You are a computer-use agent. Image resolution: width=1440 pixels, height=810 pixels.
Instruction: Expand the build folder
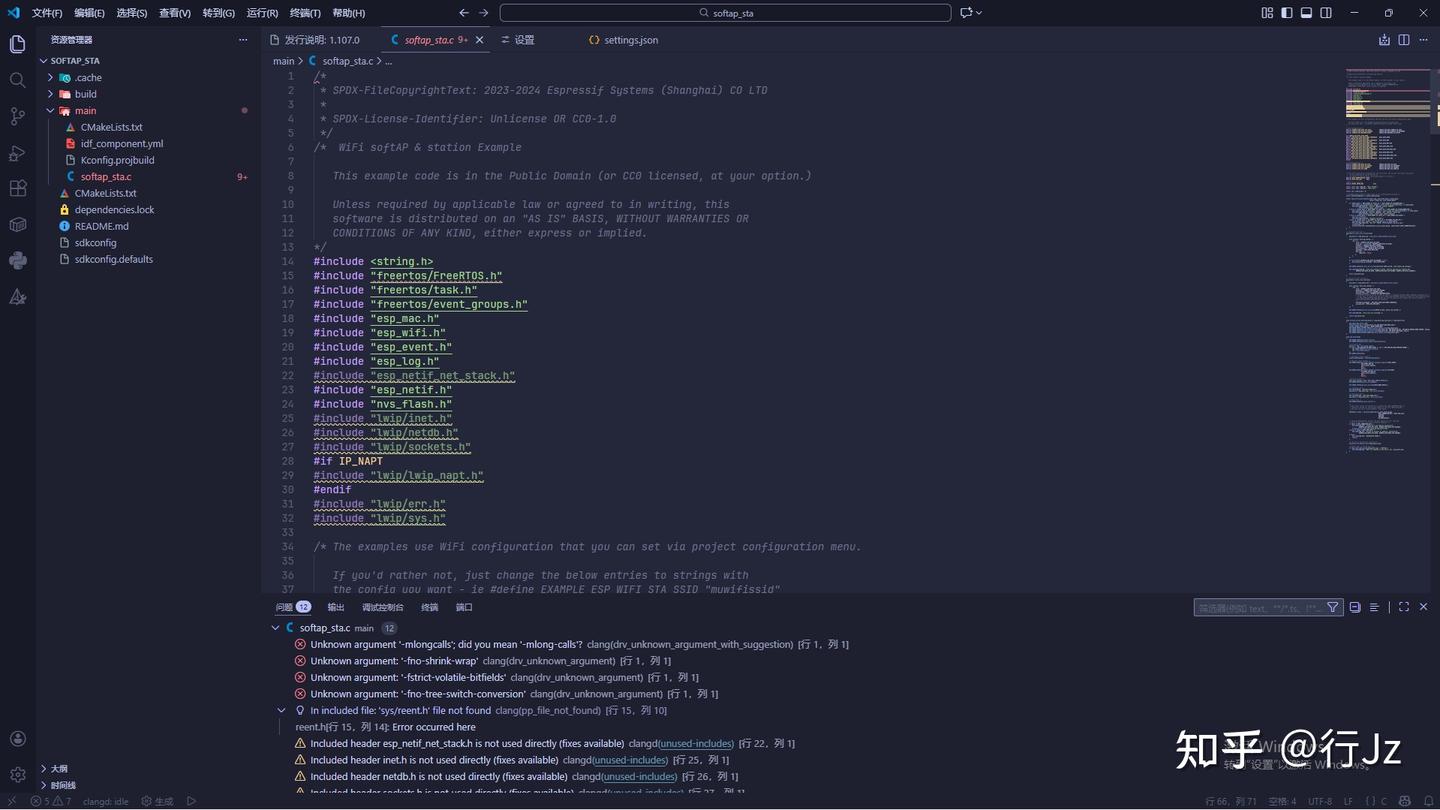(50, 94)
